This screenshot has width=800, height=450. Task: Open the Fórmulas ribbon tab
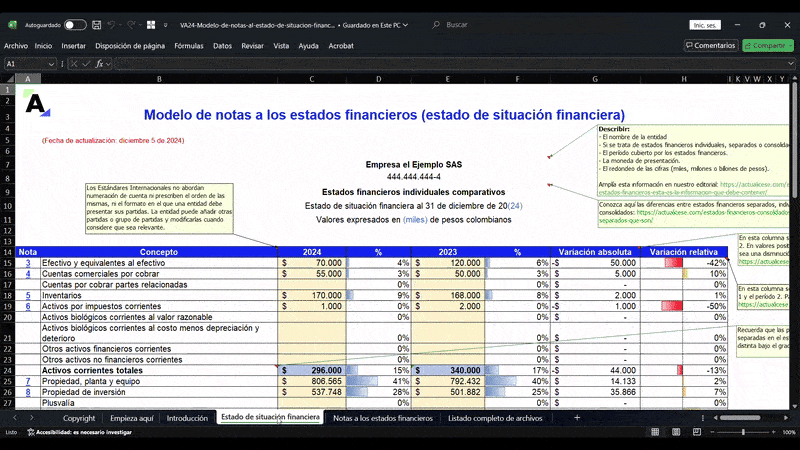coord(188,45)
